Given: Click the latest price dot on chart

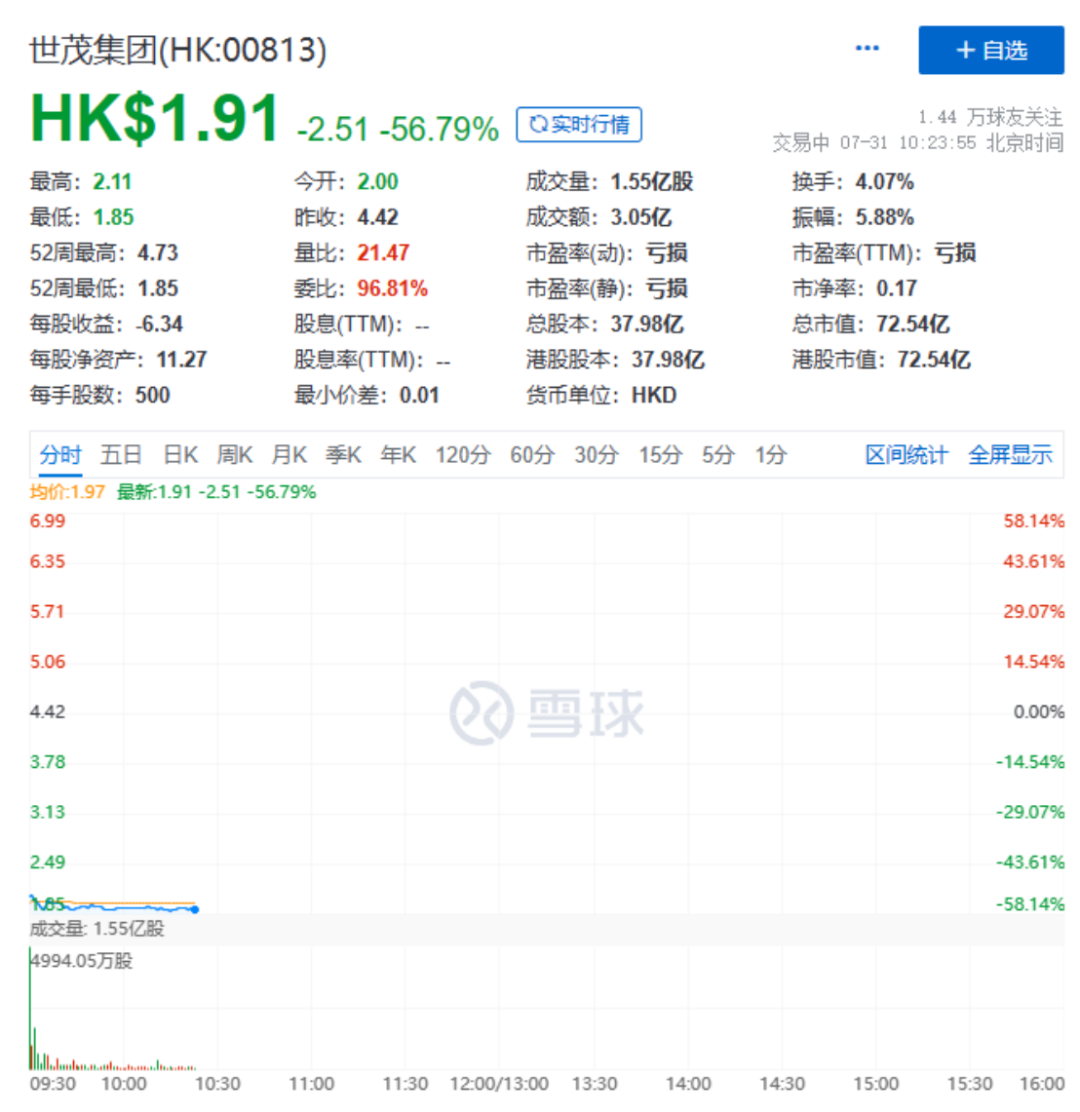Looking at the screenshot, I should [195, 909].
